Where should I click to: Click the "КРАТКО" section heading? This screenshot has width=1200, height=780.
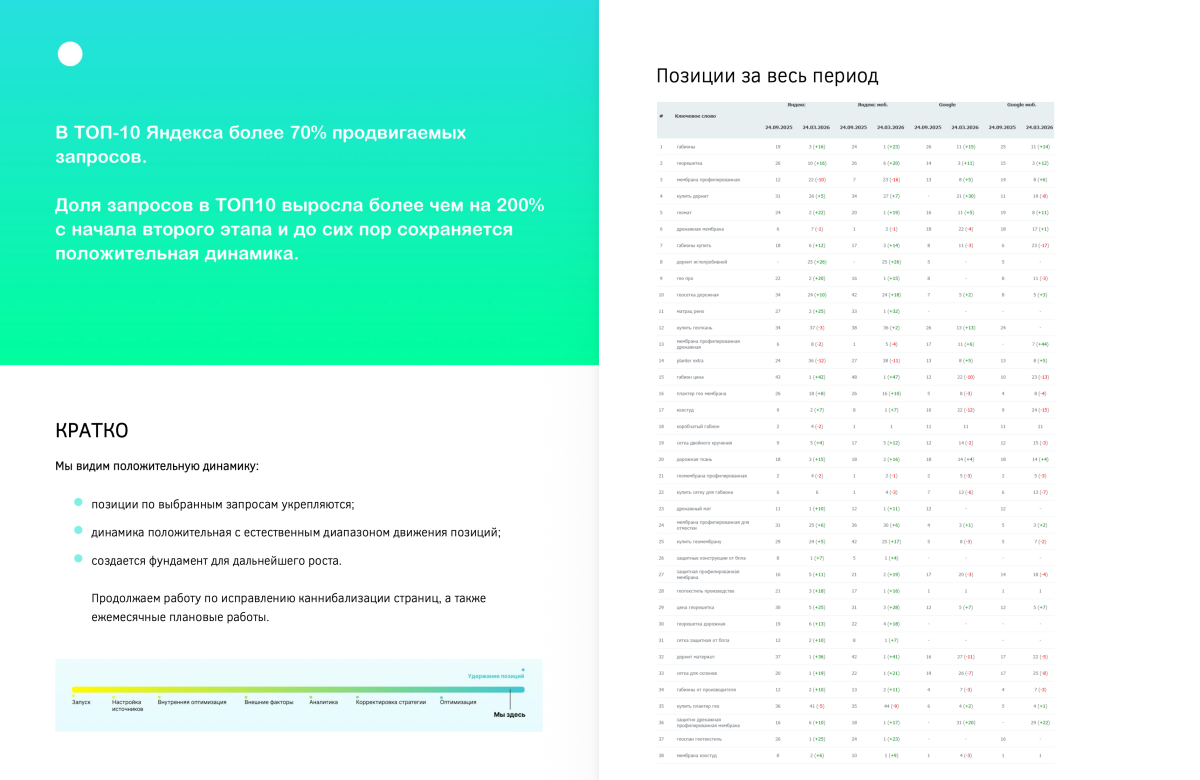point(91,431)
